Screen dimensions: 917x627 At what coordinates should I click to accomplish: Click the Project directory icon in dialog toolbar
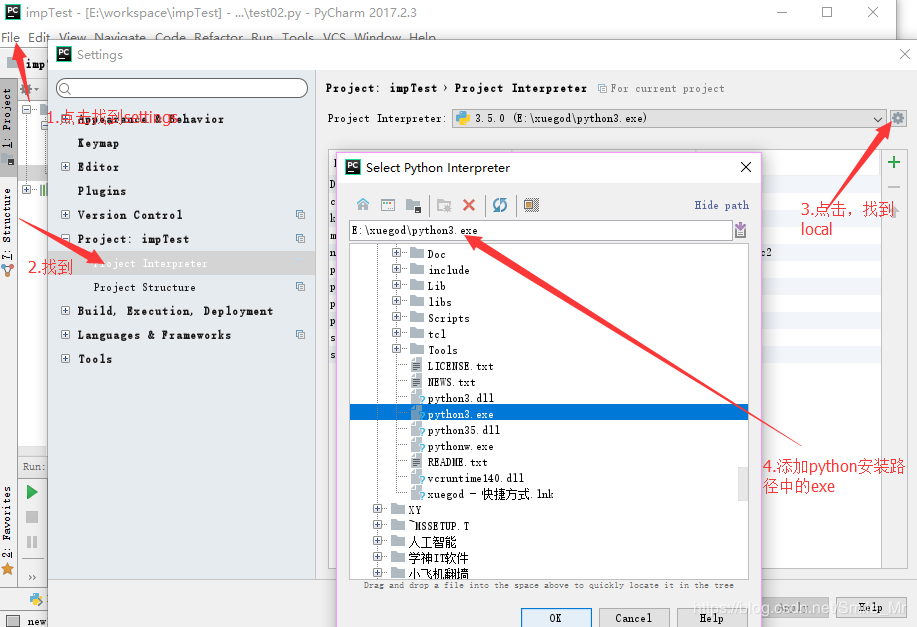(x=413, y=205)
